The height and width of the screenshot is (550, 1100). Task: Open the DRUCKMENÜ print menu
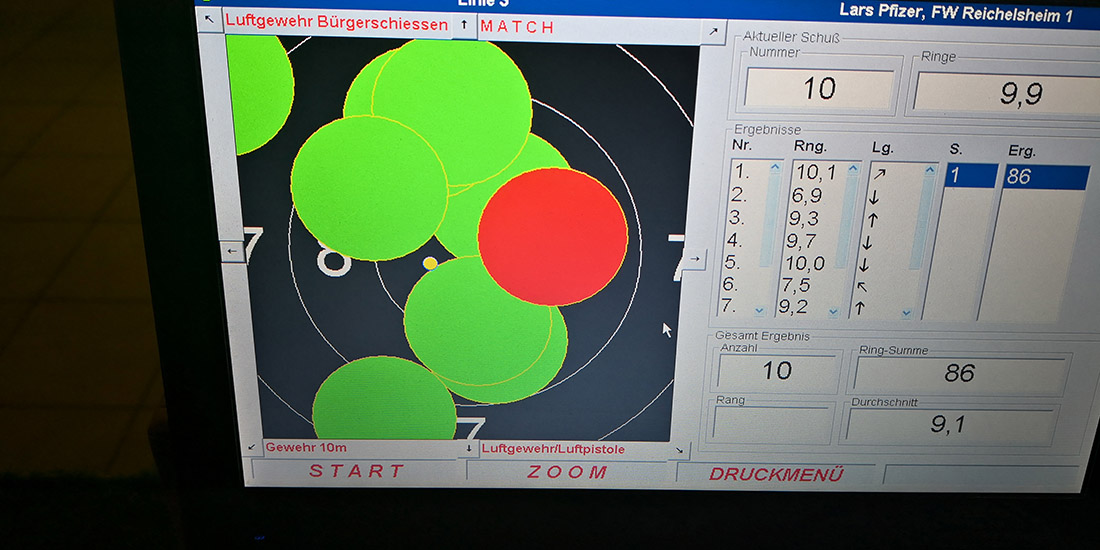click(776, 474)
